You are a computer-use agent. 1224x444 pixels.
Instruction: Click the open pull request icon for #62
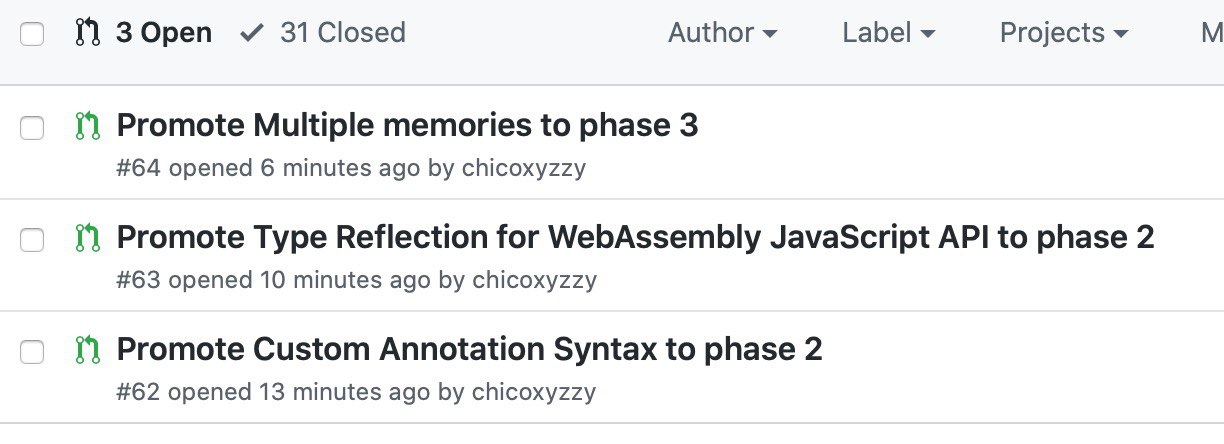coord(88,351)
